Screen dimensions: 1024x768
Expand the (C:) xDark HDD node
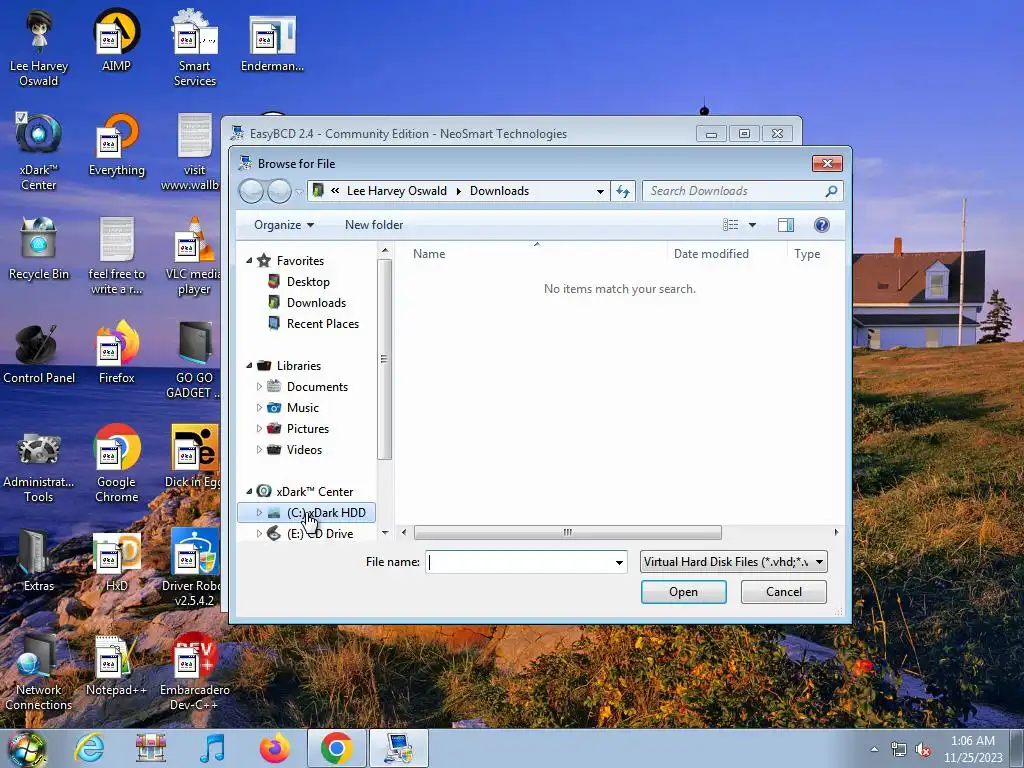[259, 513]
